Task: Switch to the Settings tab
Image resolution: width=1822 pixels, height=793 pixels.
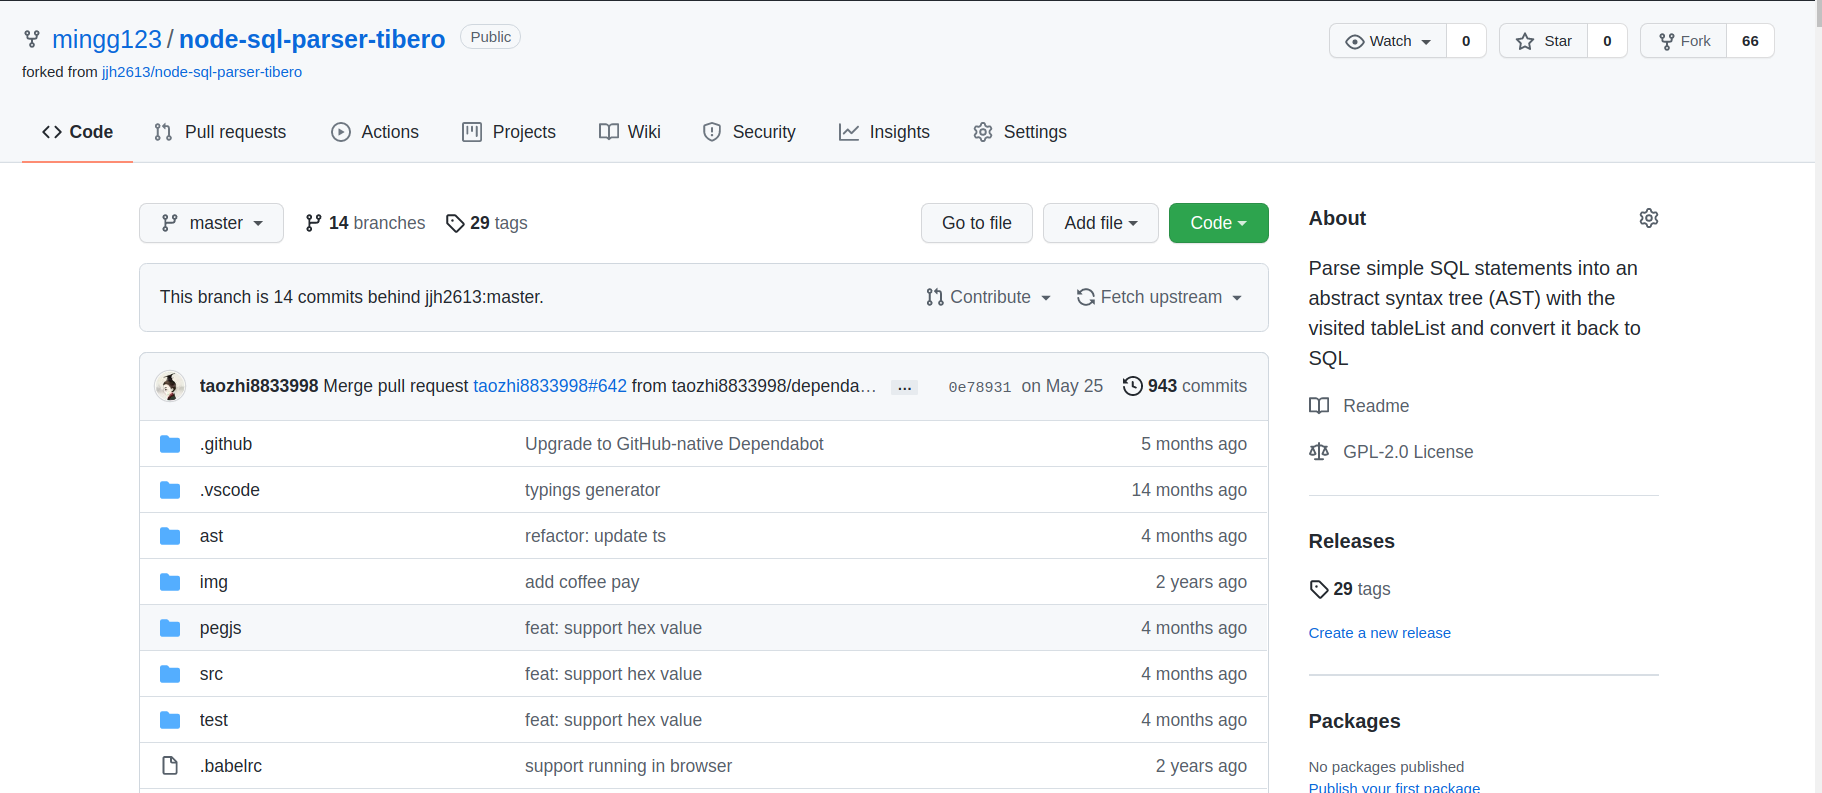Action: pyautogui.click(x=1020, y=132)
